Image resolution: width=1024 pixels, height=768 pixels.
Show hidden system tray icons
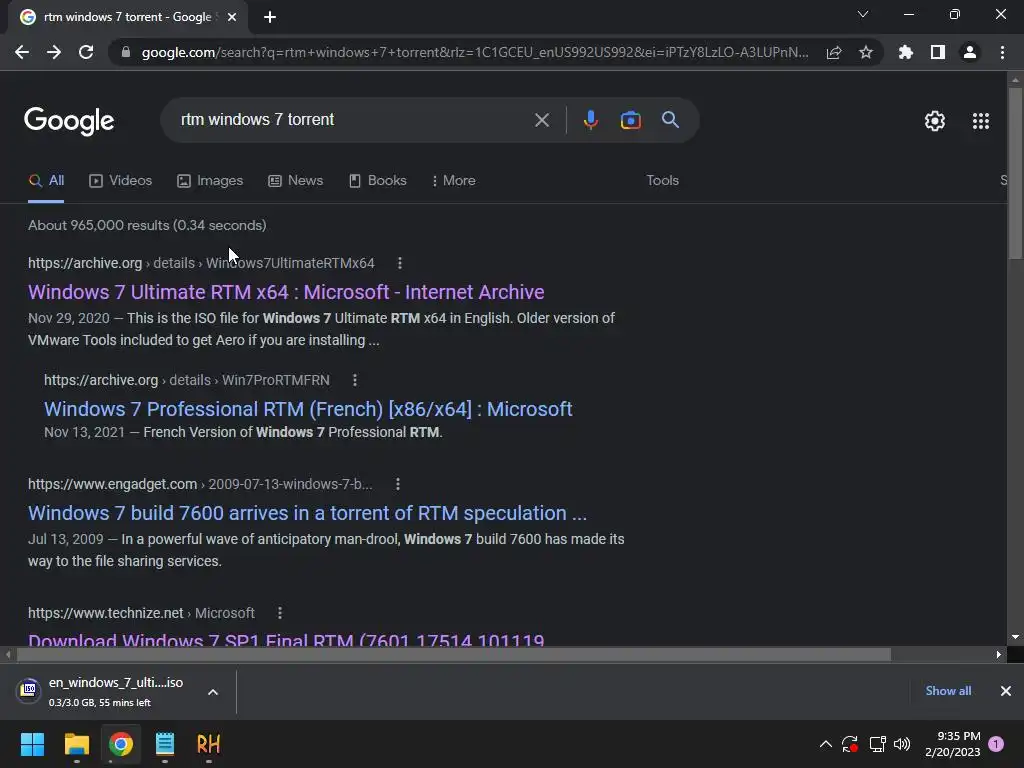click(x=825, y=744)
